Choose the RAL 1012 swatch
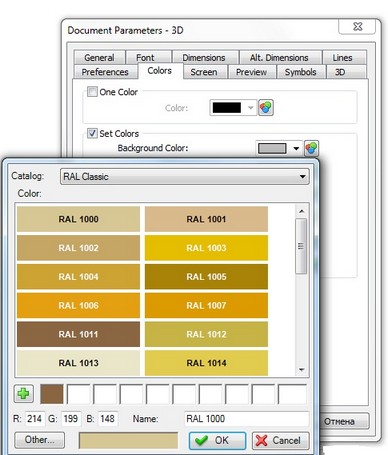 206,334
